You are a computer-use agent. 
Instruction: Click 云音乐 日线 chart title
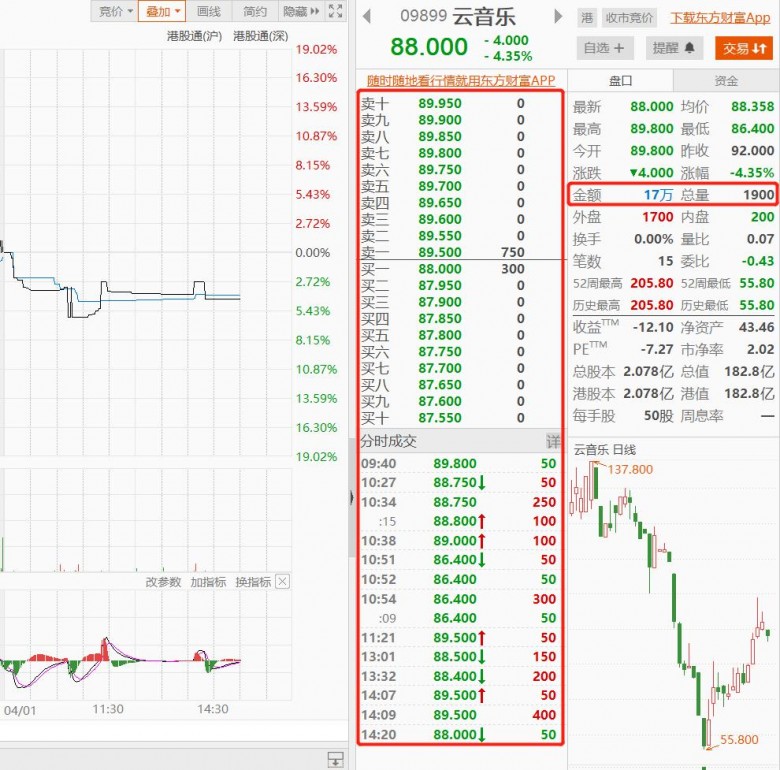pyautogui.click(x=604, y=450)
